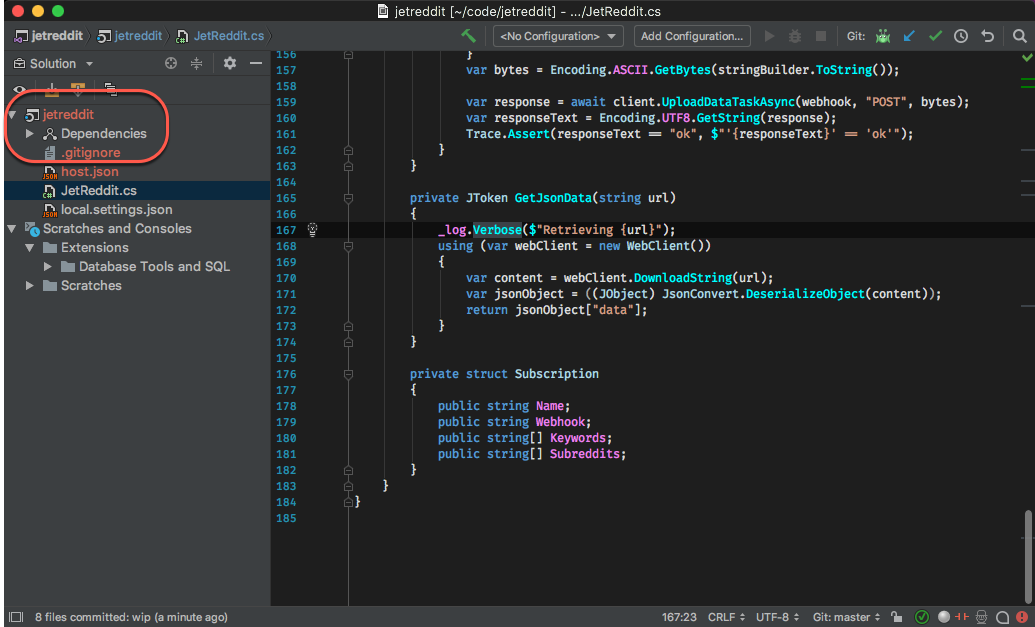
Task: Click the inspector face status bar icon
Action: pyautogui.click(x=982, y=617)
